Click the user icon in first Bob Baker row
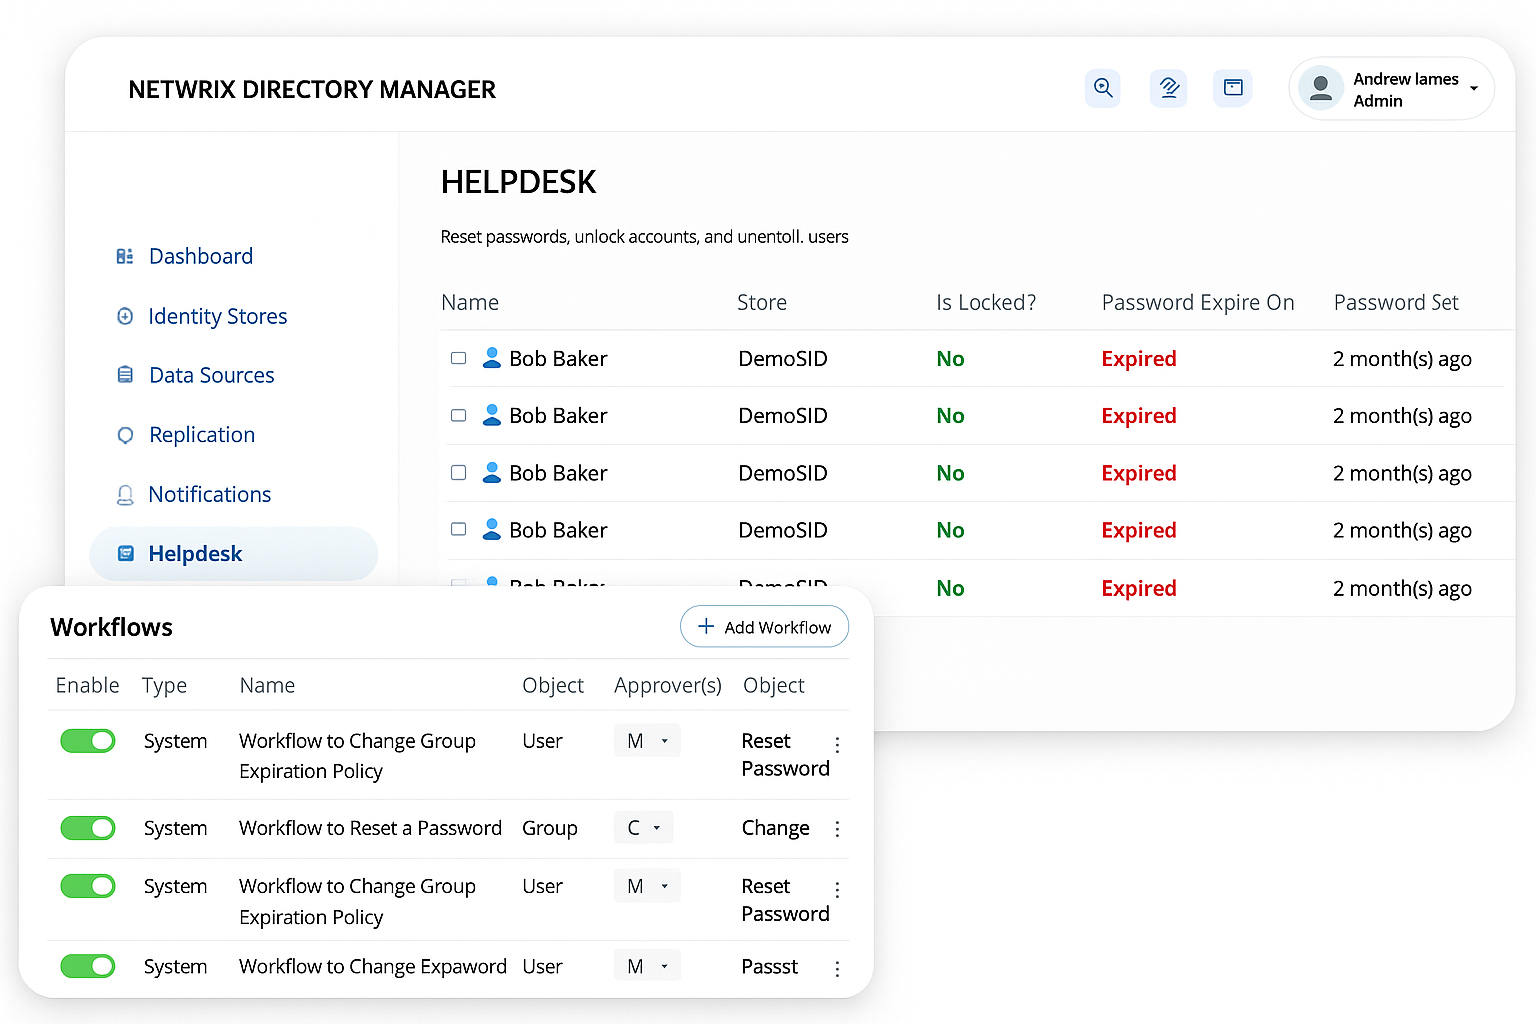1536x1024 pixels. [x=492, y=358]
